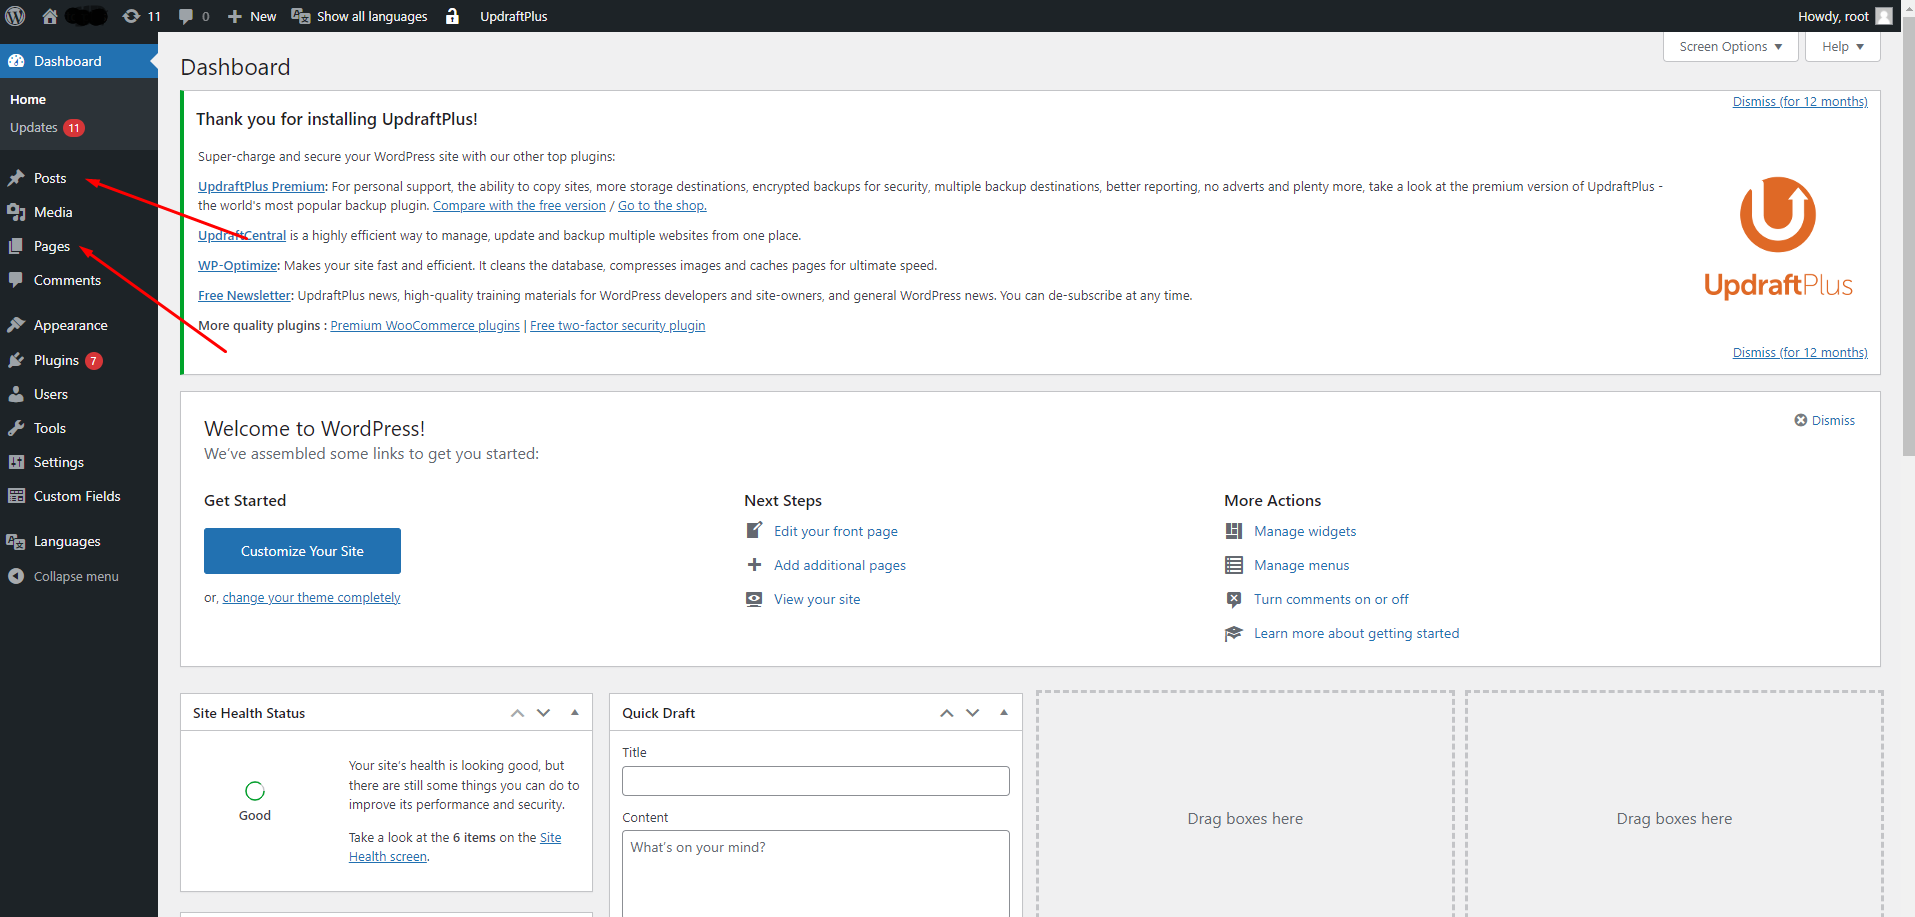Click the updates refresh icon showing 11
The height and width of the screenshot is (917, 1915).
[x=131, y=16]
